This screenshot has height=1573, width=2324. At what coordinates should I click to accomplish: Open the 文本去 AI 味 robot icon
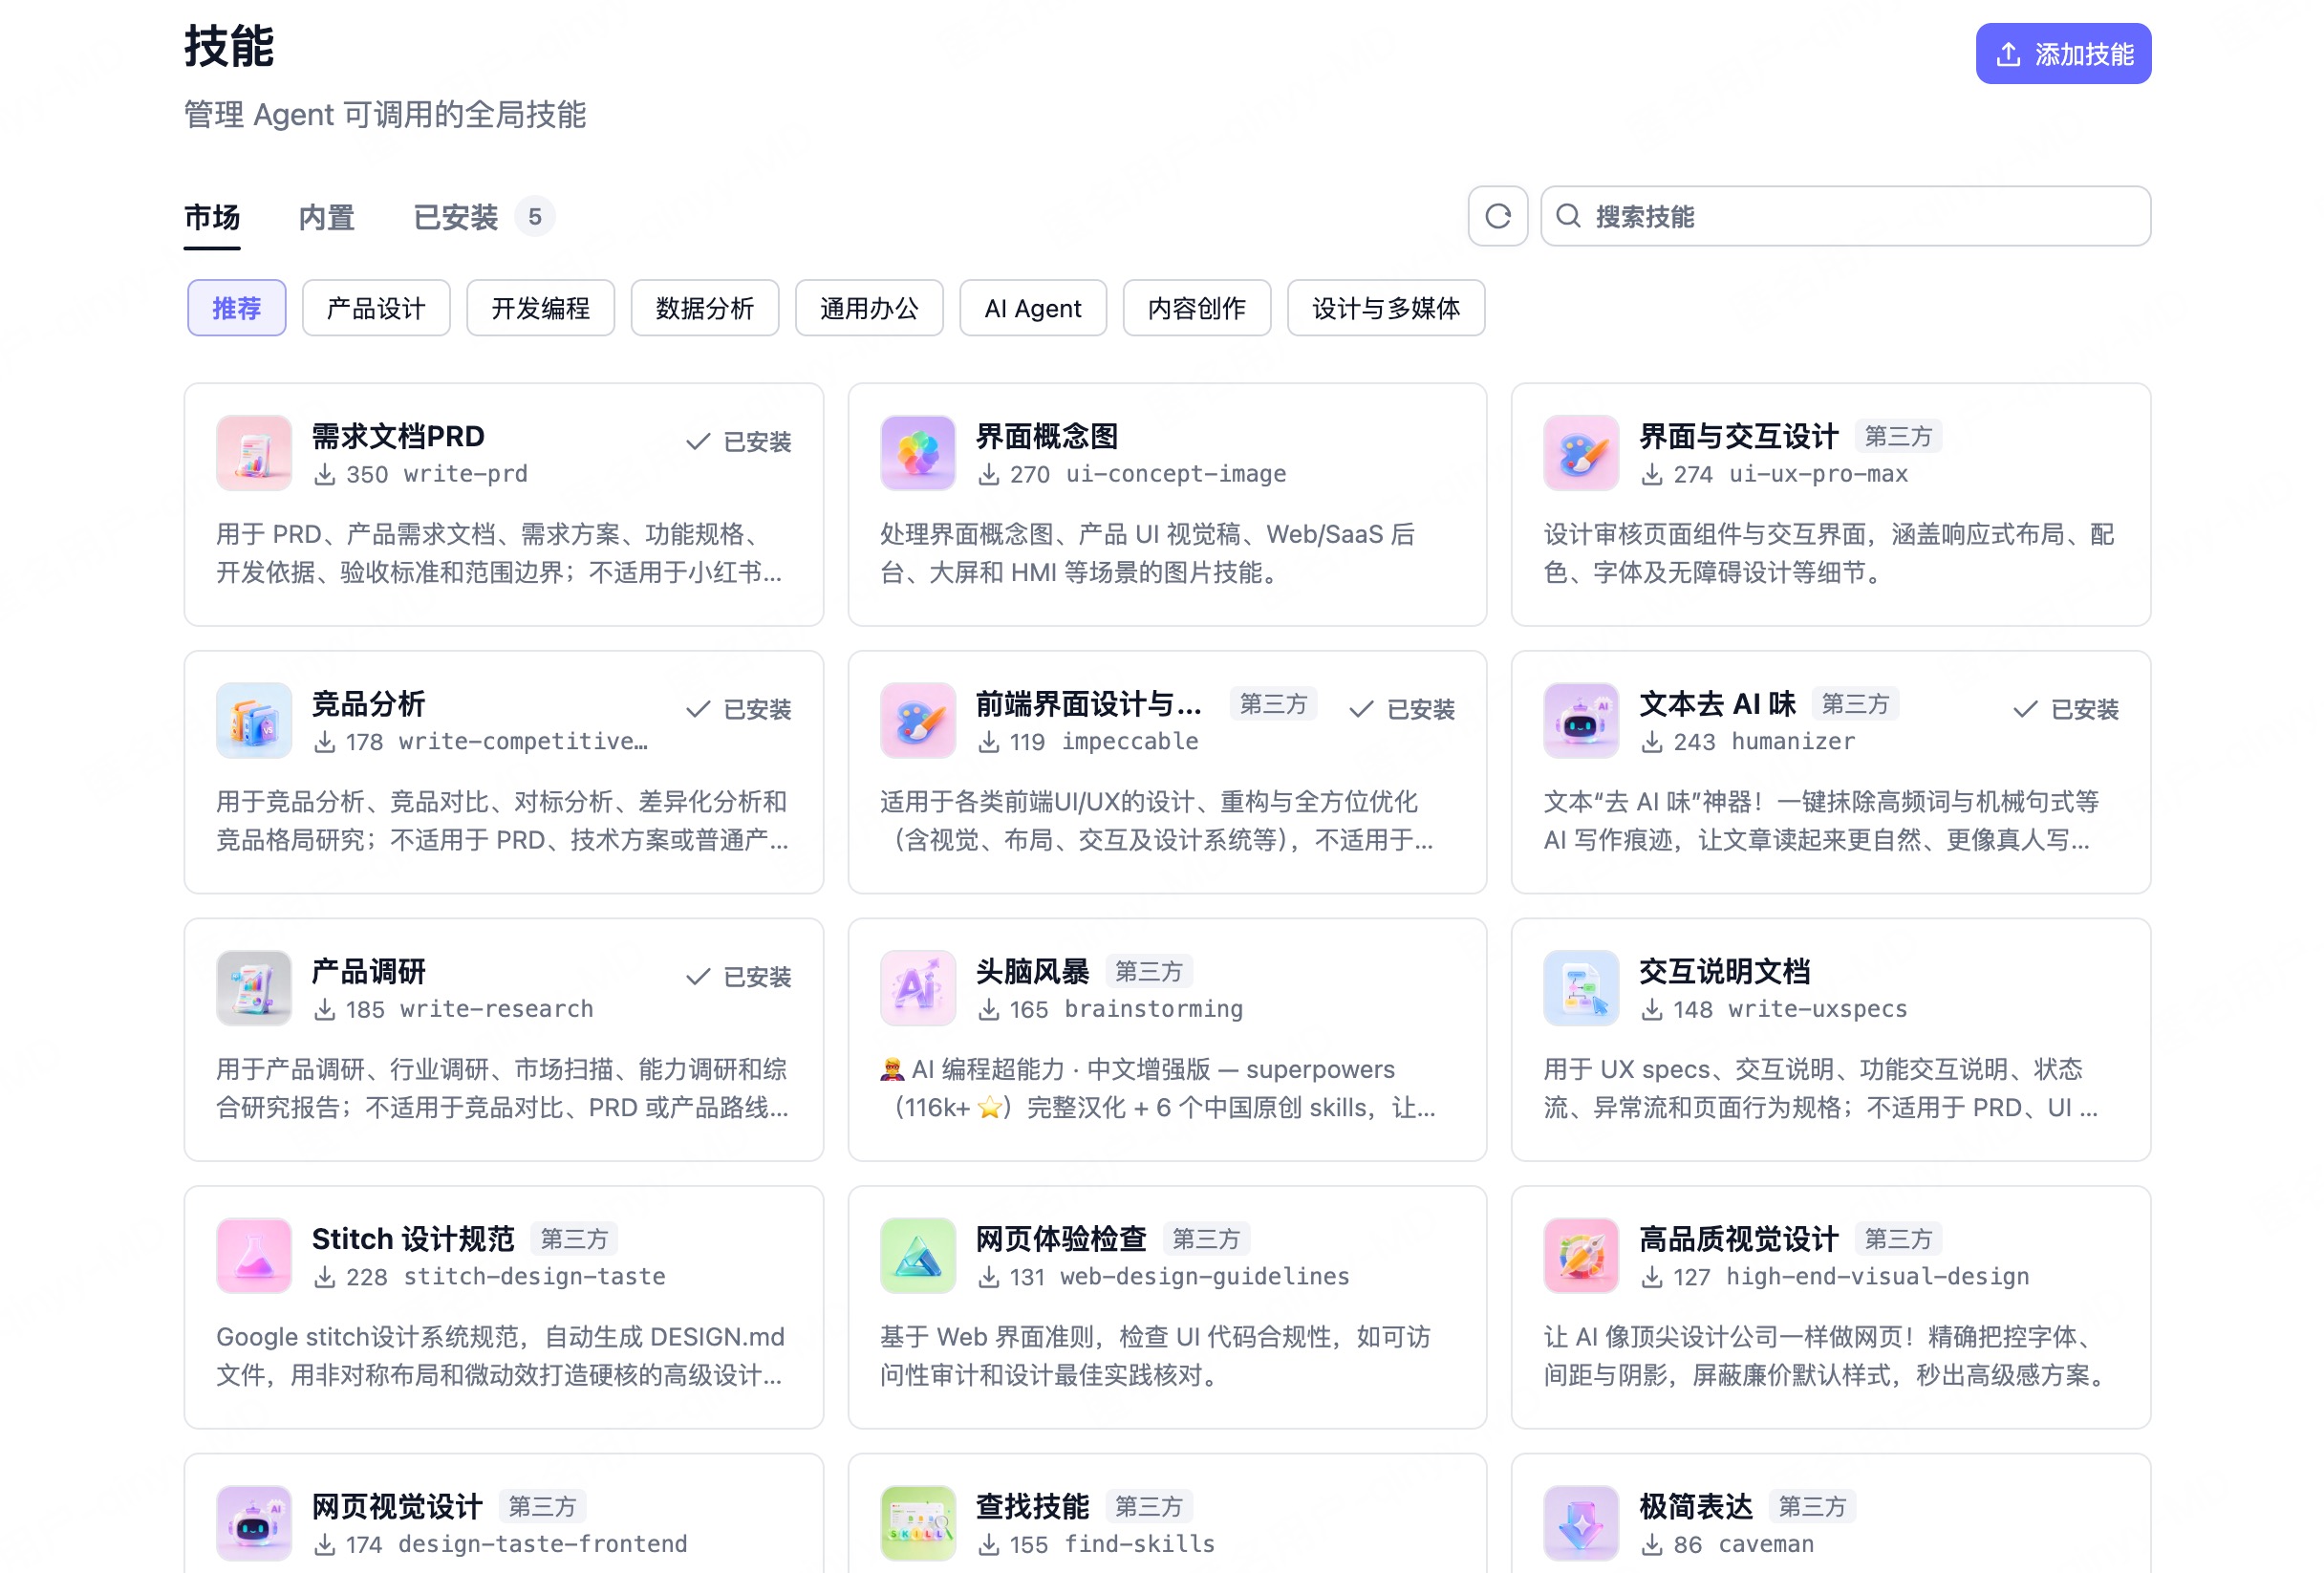tap(1580, 720)
